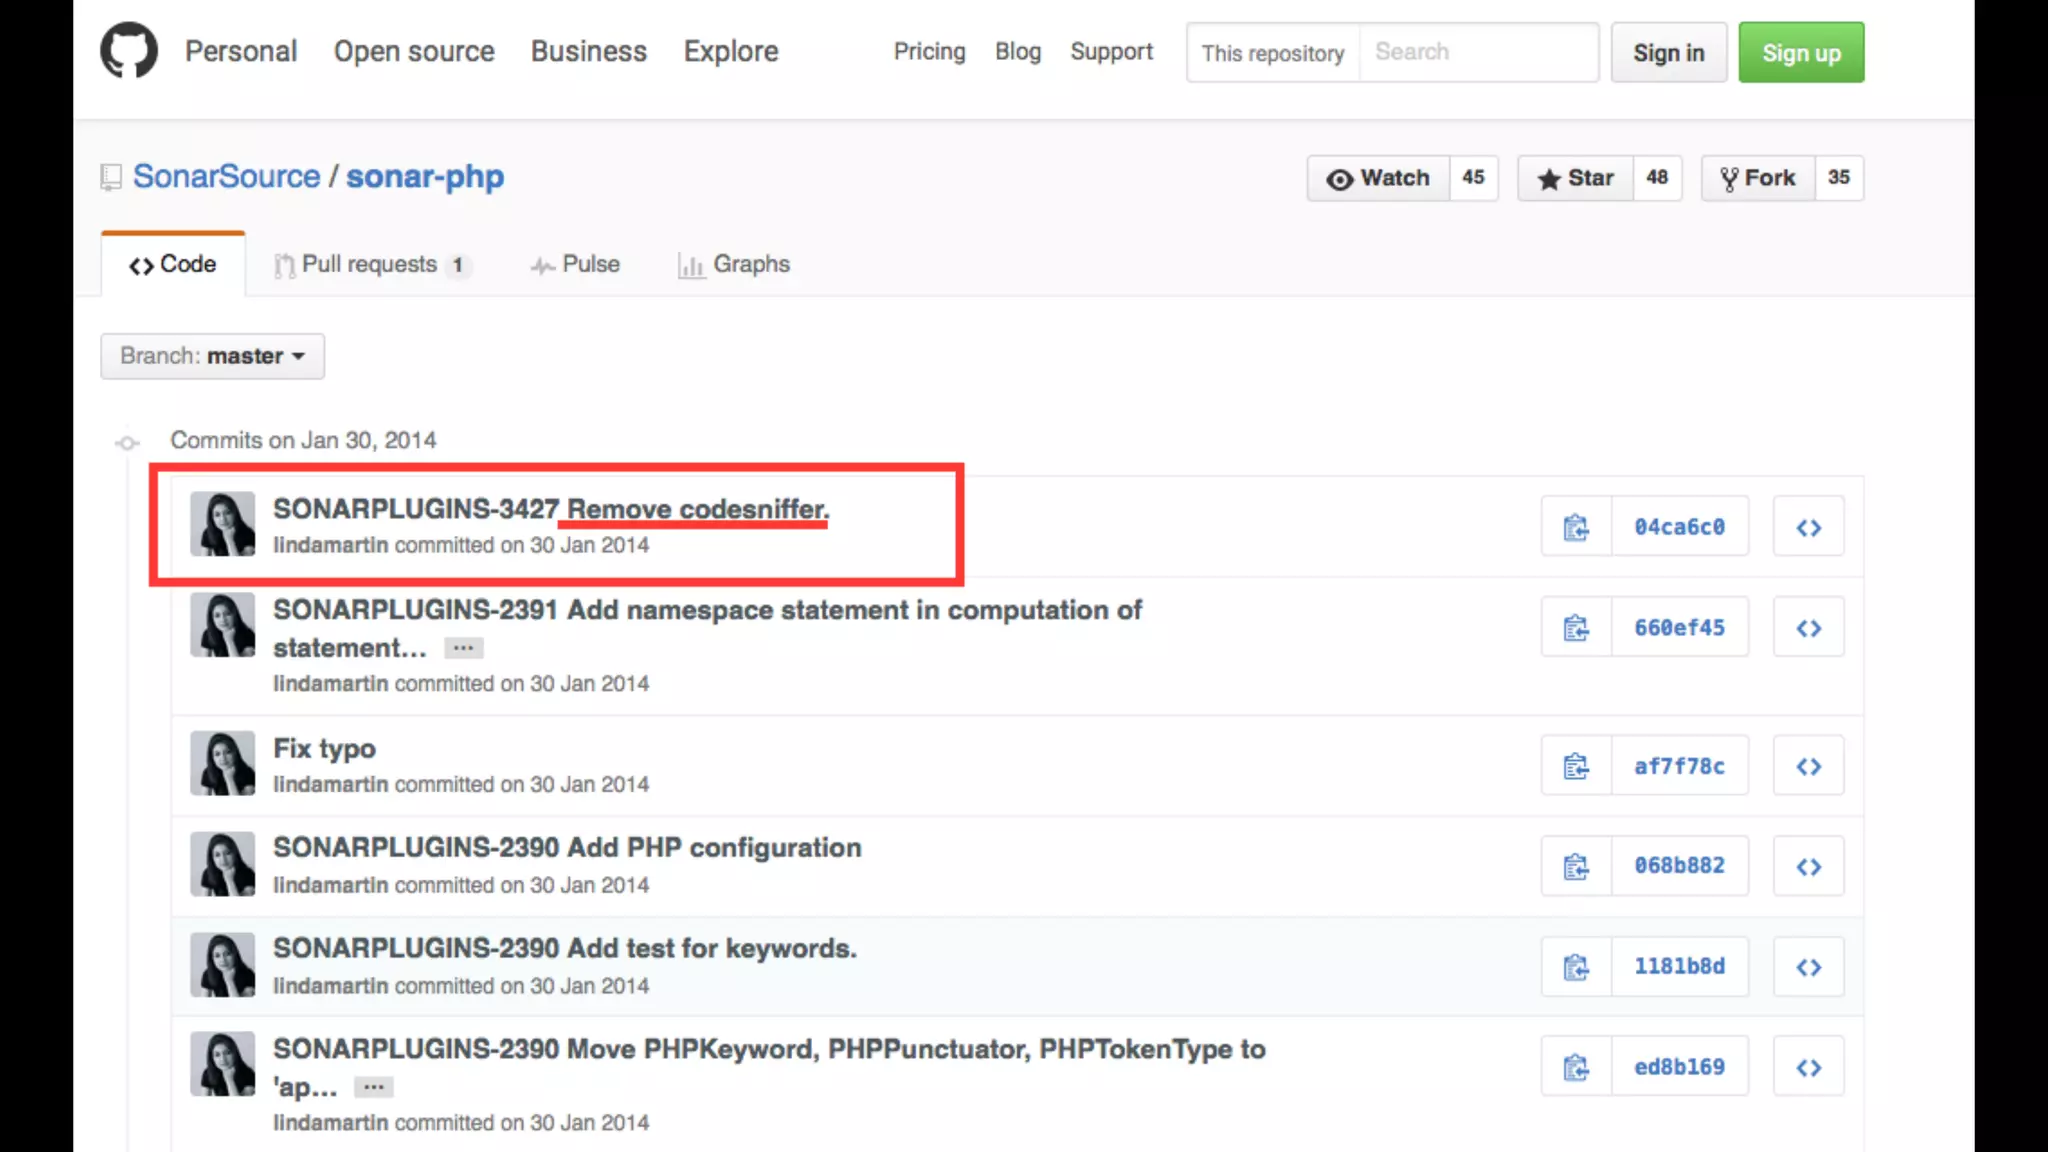This screenshot has width=2048, height=1152.
Task: View the 45 watchers count
Action: [x=1473, y=178]
